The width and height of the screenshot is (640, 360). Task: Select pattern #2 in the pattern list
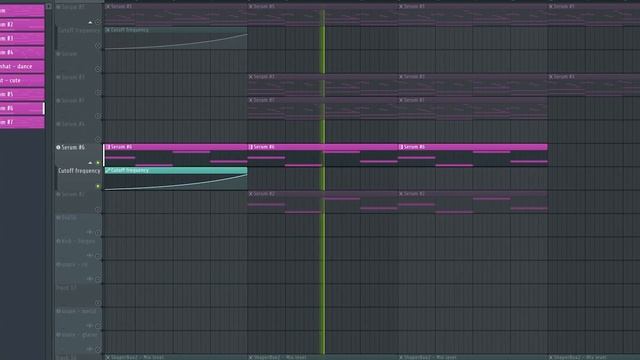[x=22, y=24]
